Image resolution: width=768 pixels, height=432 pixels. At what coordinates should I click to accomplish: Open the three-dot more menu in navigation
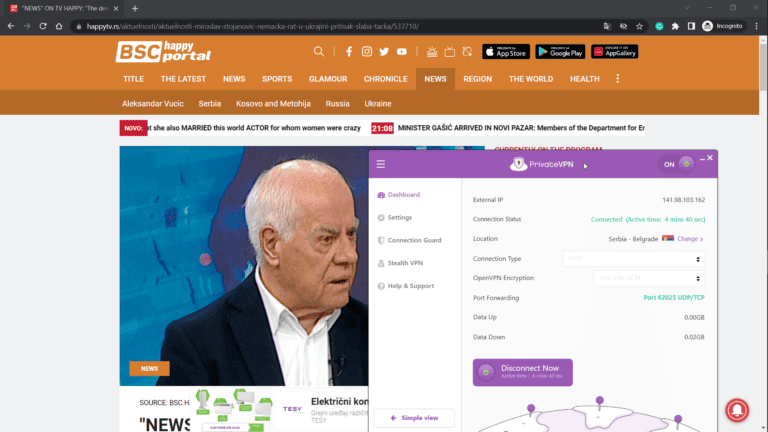pos(617,79)
